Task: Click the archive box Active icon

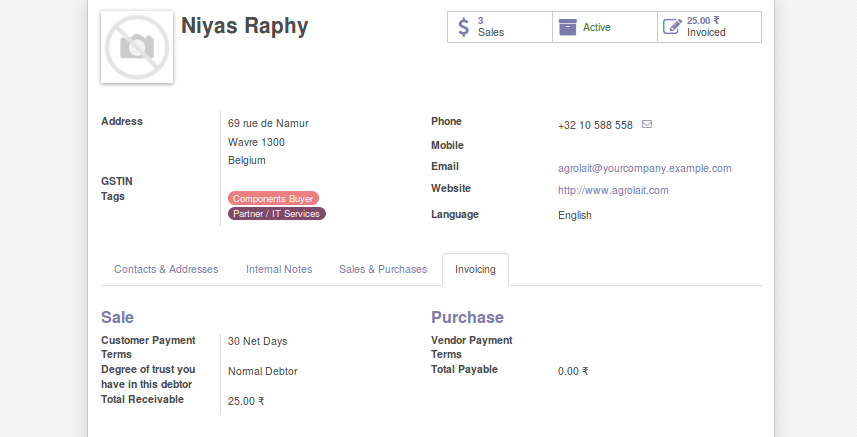Action: [567, 27]
